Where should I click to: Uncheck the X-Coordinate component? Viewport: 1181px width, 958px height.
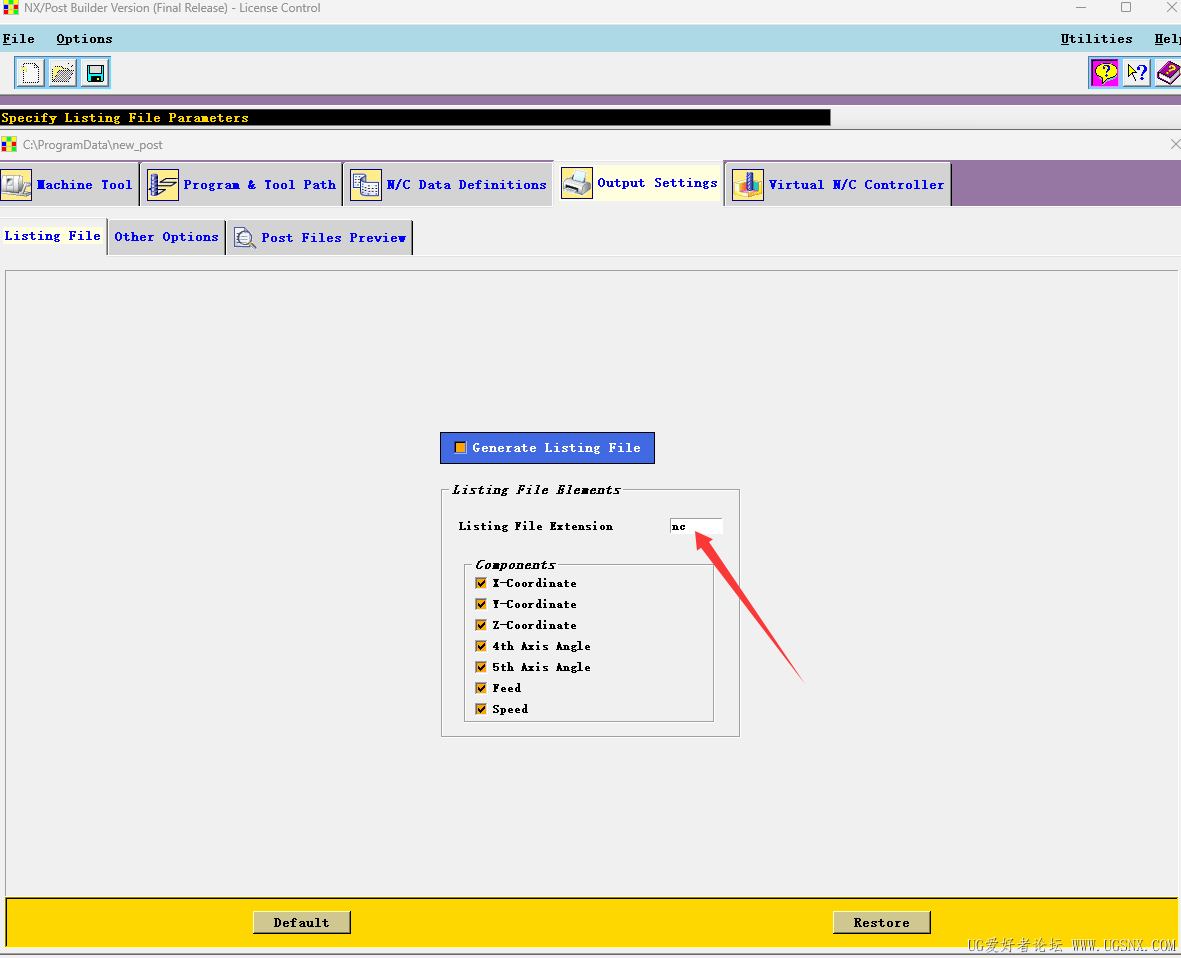(481, 583)
